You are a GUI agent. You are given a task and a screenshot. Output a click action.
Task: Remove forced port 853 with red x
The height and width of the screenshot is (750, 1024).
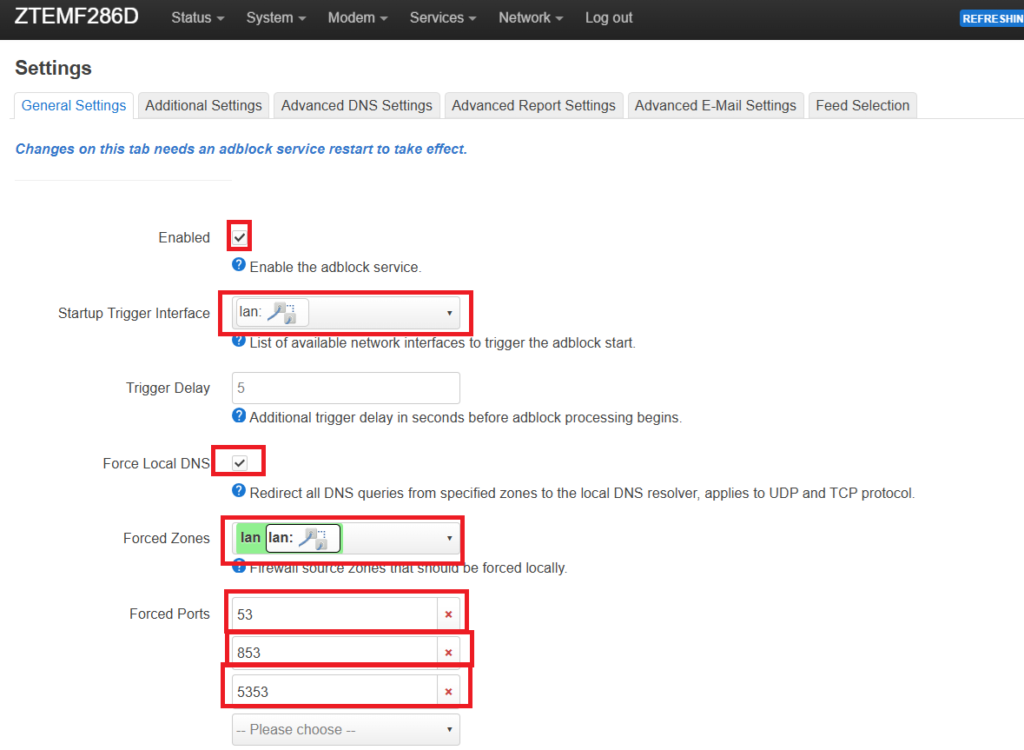pyautogui.click(x=448, y=653)
